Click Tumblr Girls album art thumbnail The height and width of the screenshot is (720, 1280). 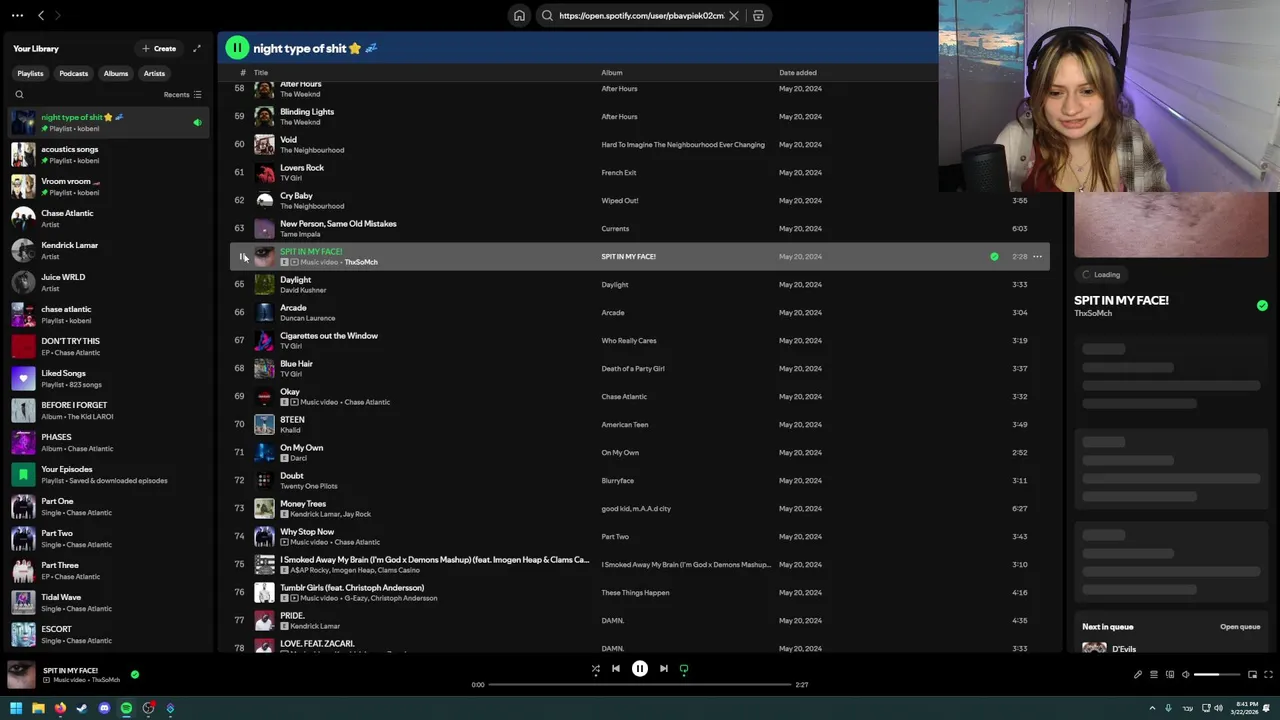pyautogui.click(x=264, y=593)
